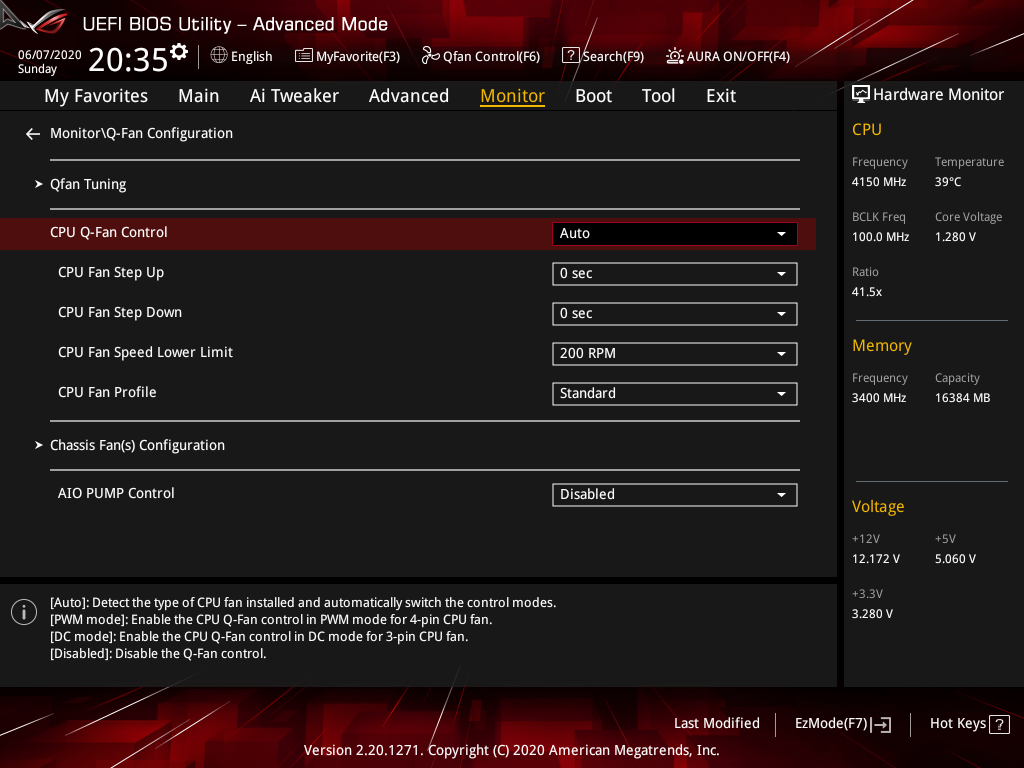Image resolution: width=1024 pixels, height=768 pixels.
Task: Click the Last Modified button
Action: 716,724
